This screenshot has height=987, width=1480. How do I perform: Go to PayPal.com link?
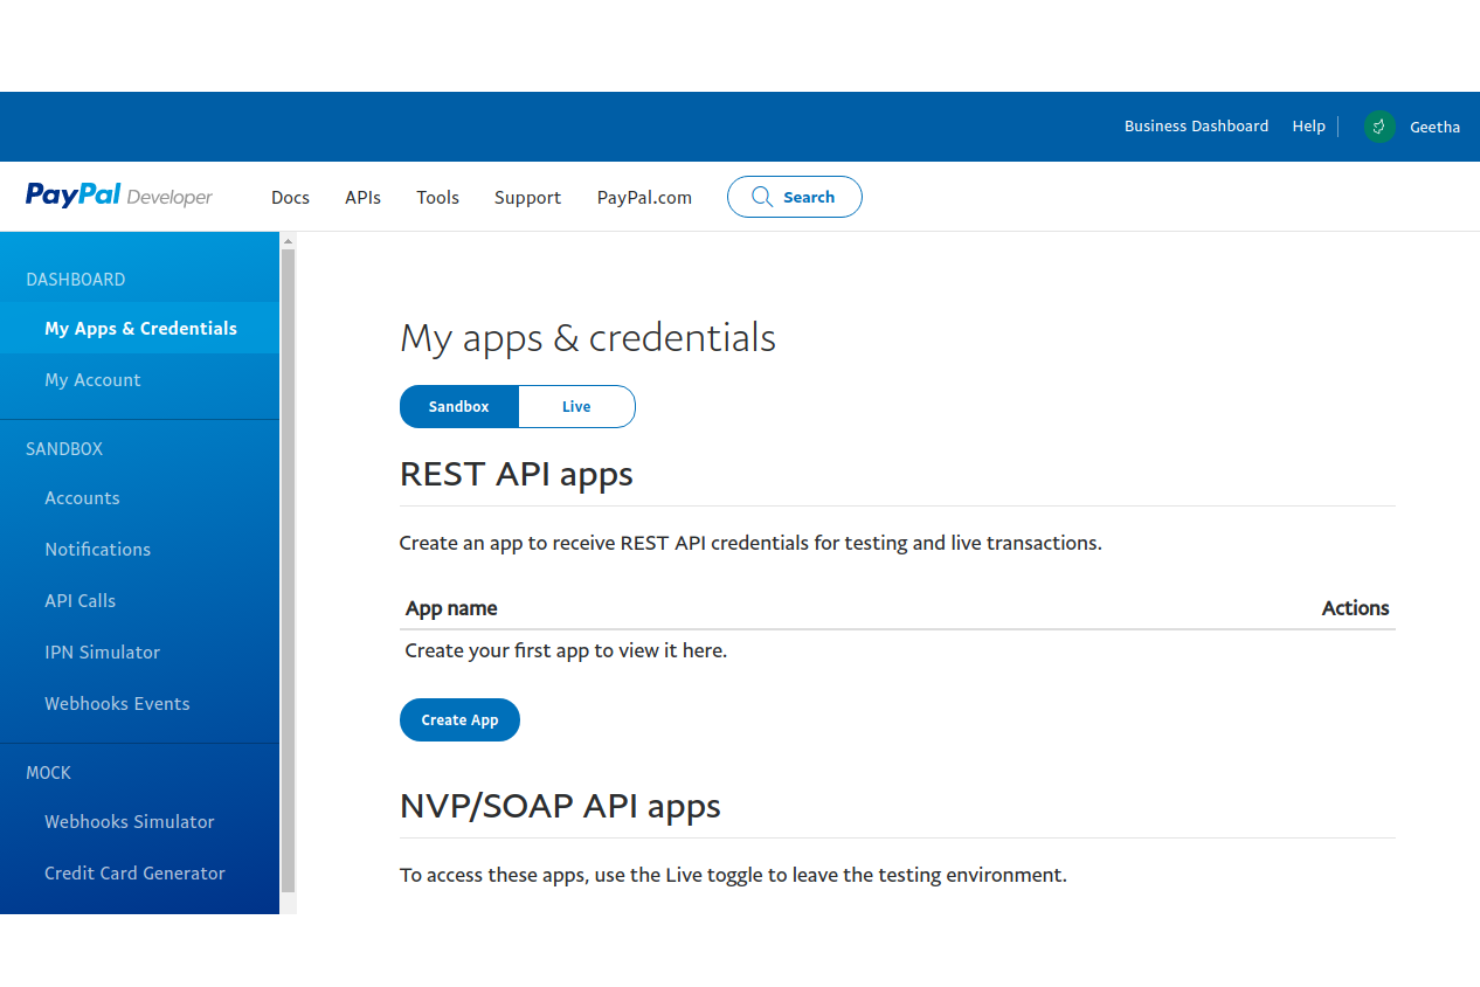[644, 198]
